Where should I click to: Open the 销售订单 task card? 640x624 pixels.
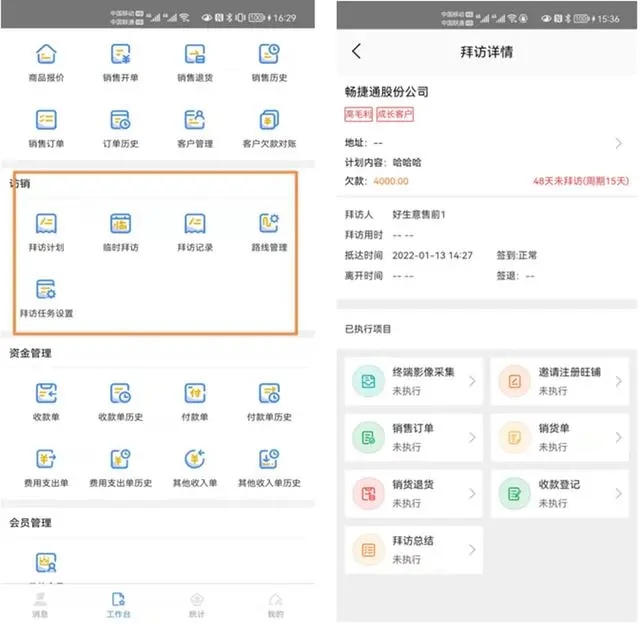(x=413, y=437)
